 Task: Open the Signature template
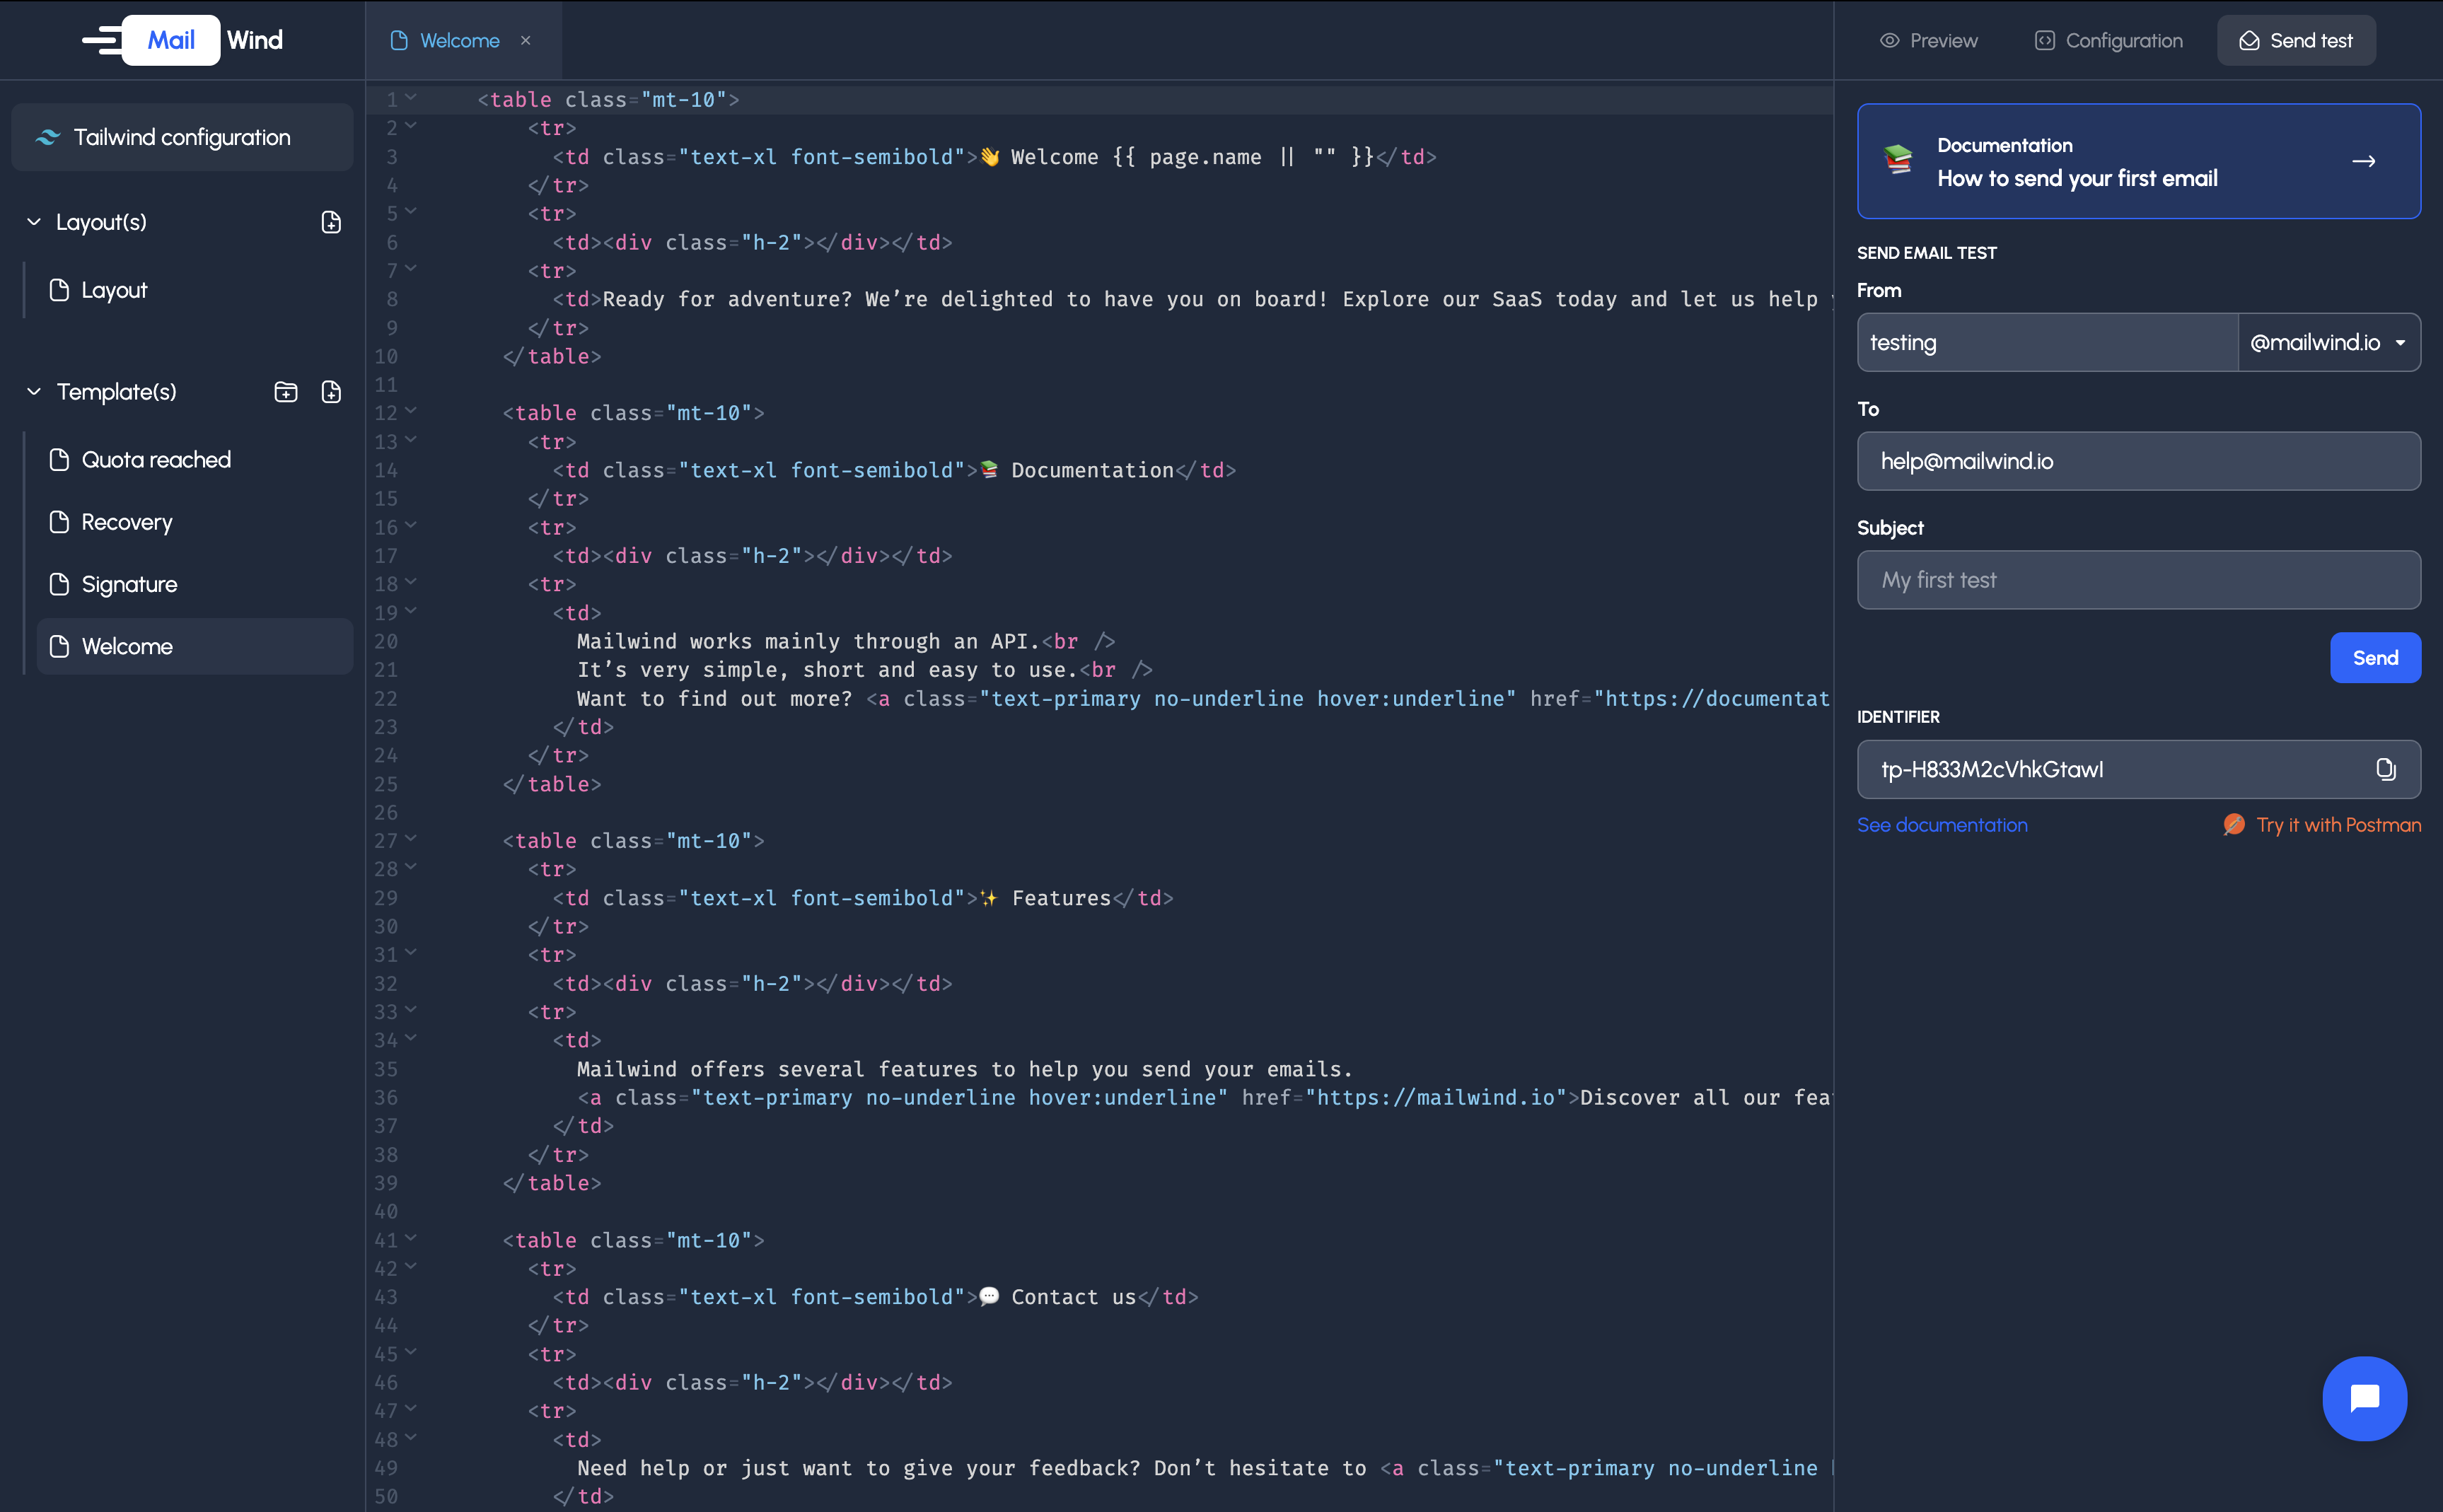(194, 584)
